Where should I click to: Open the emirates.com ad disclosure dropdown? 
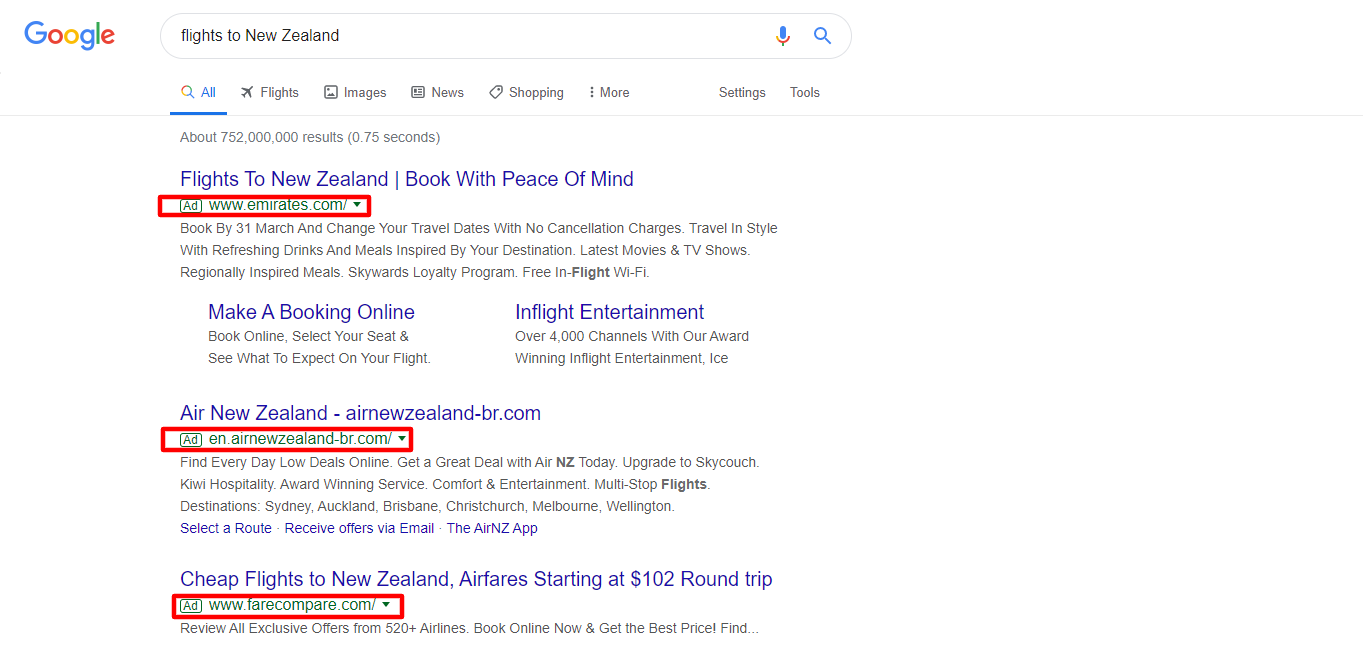coord(358,205)
